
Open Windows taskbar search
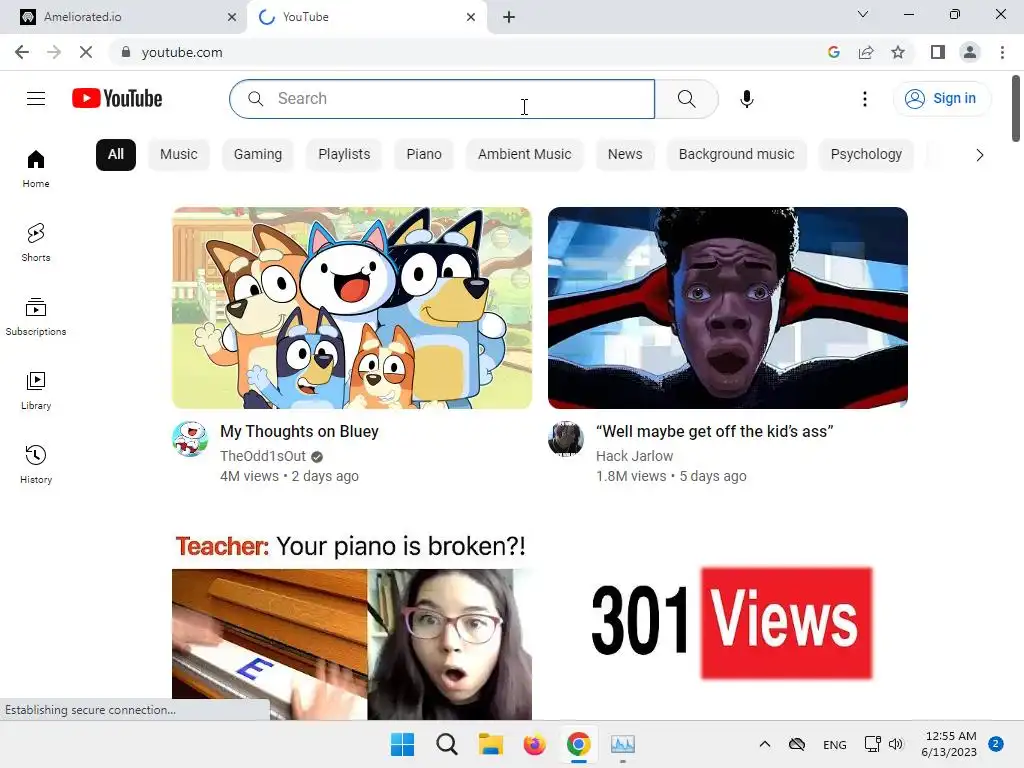coord(447,744)
